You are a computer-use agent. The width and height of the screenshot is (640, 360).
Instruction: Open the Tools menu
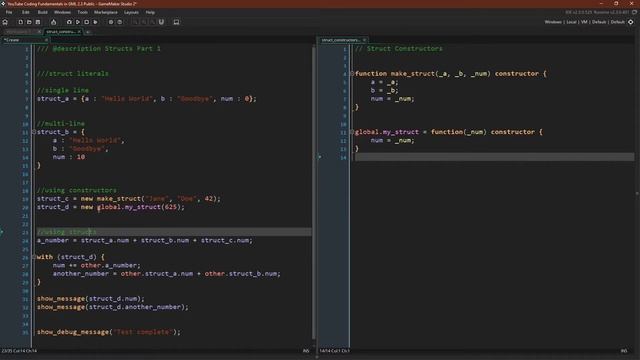point(82,12)
